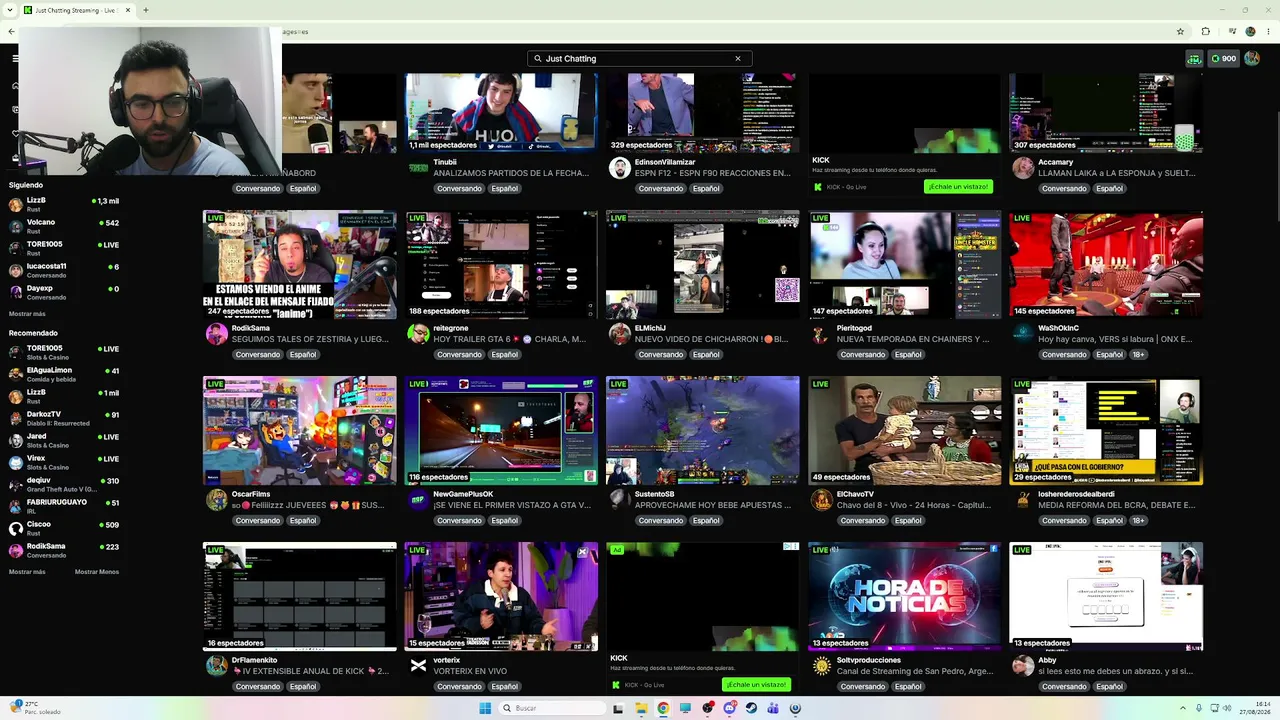
Task: Bookmark this page with the star icon
Action: coord(1180,31)
